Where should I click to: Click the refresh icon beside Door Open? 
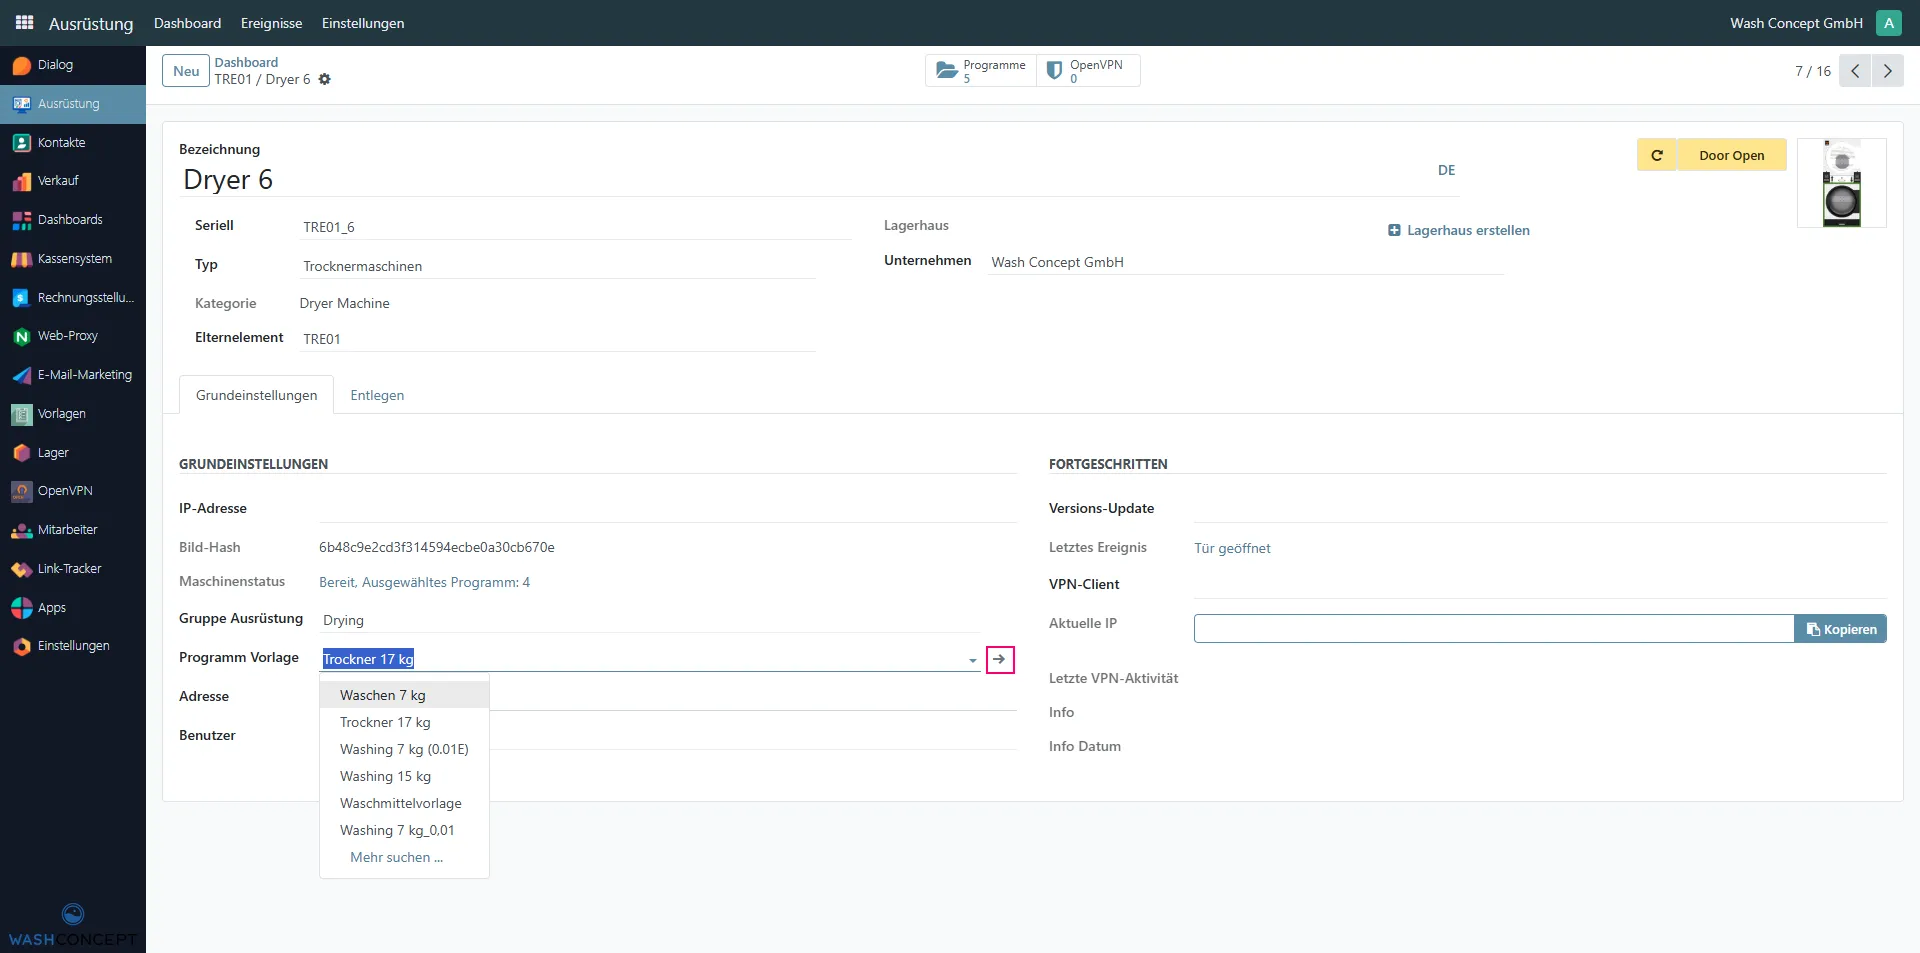[1657, 155]
